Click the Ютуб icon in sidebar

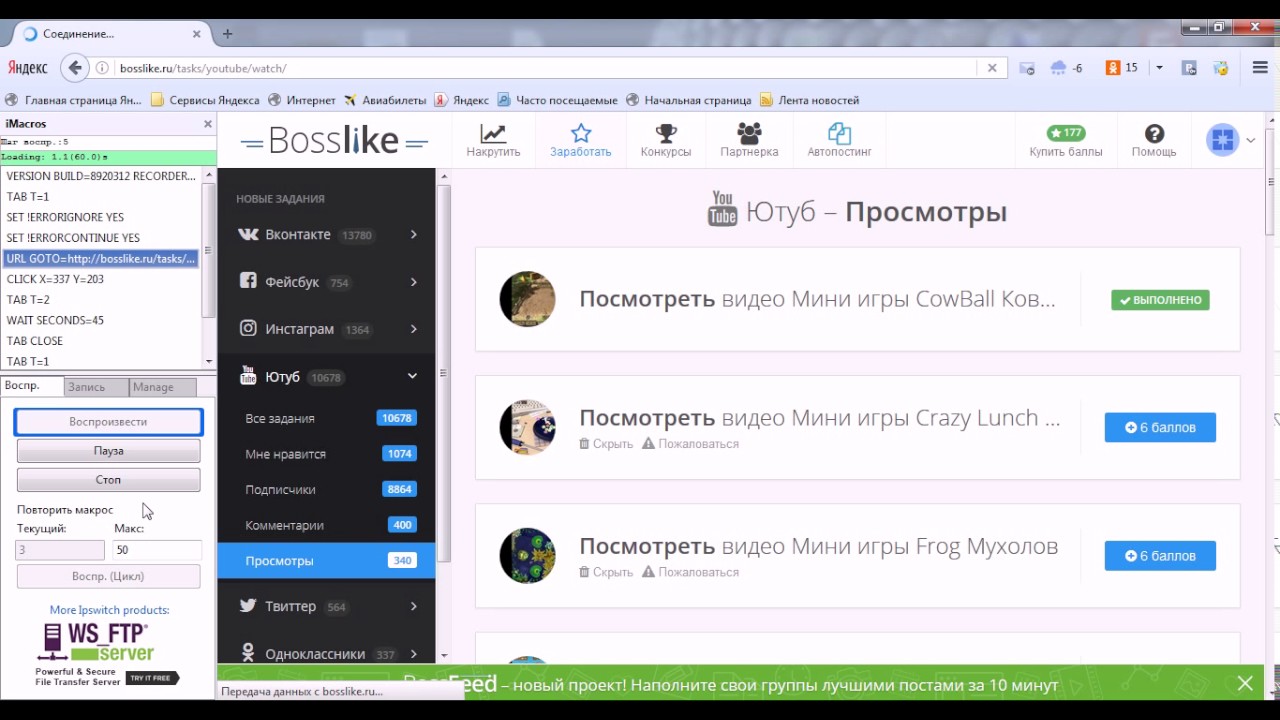point(248,376)
